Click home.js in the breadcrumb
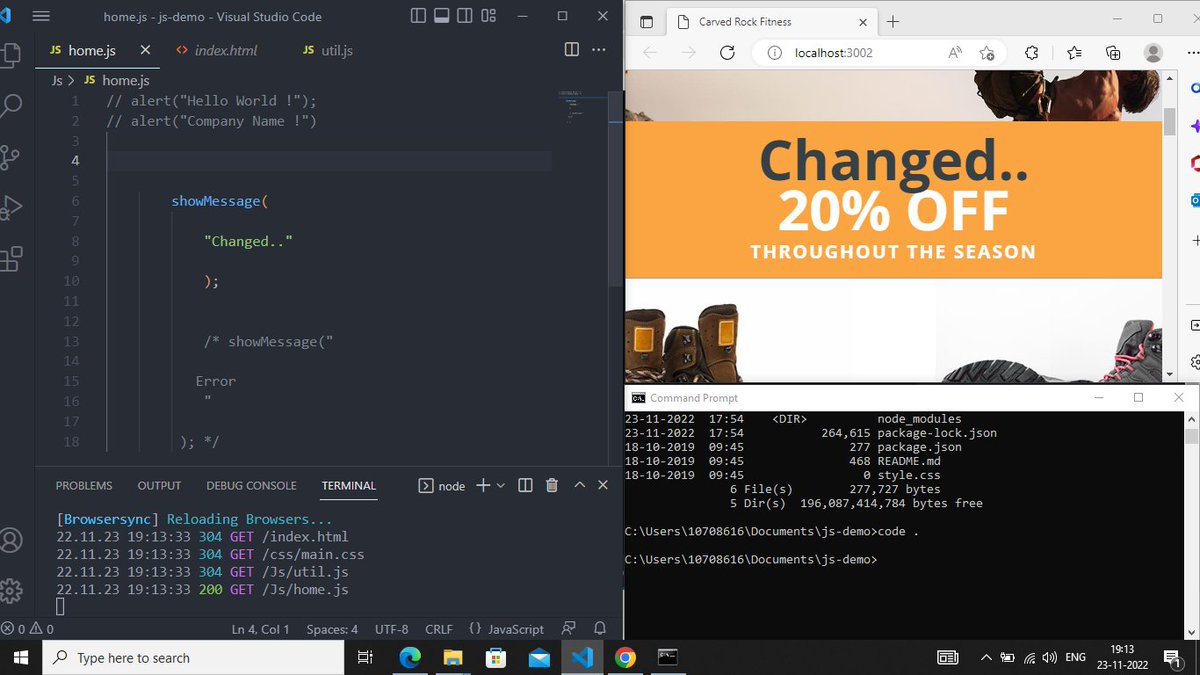 point(117,80)
